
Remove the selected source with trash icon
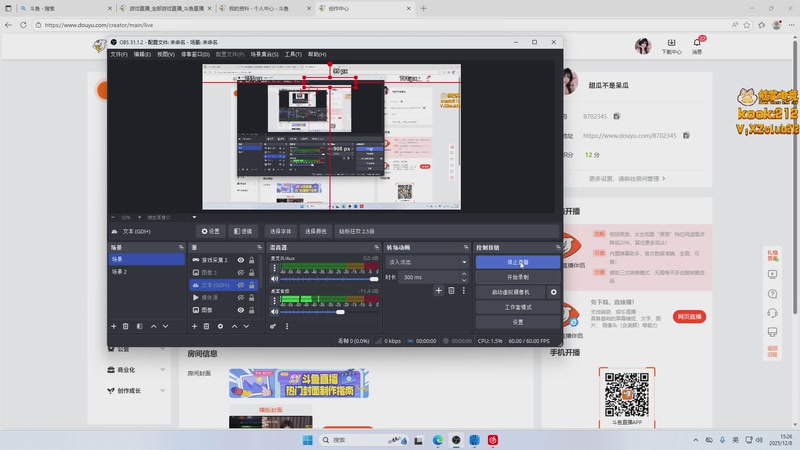(x=206, y=326)
